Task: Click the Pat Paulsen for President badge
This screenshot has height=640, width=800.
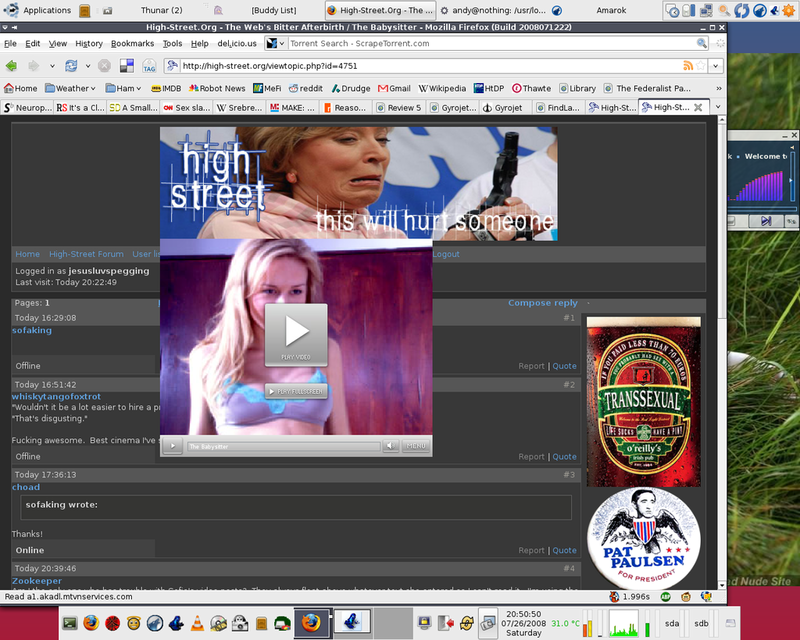Action: [x=643, y=539]
